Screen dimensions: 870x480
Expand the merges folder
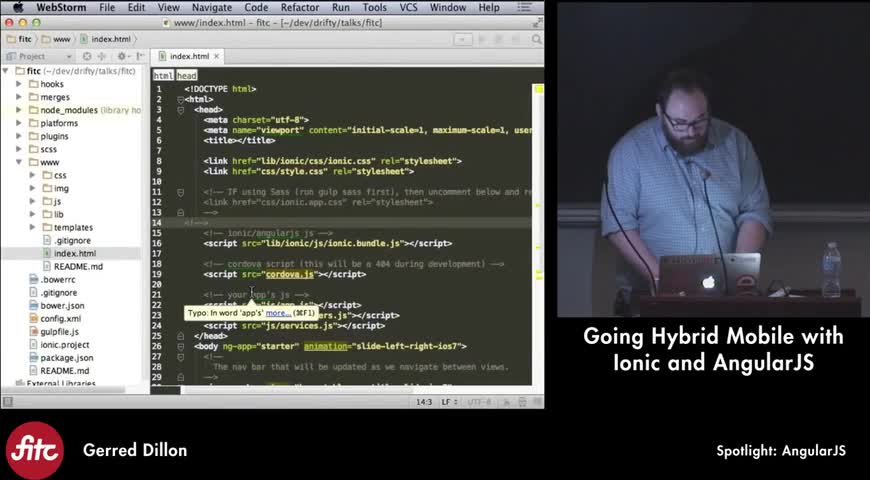19,97
